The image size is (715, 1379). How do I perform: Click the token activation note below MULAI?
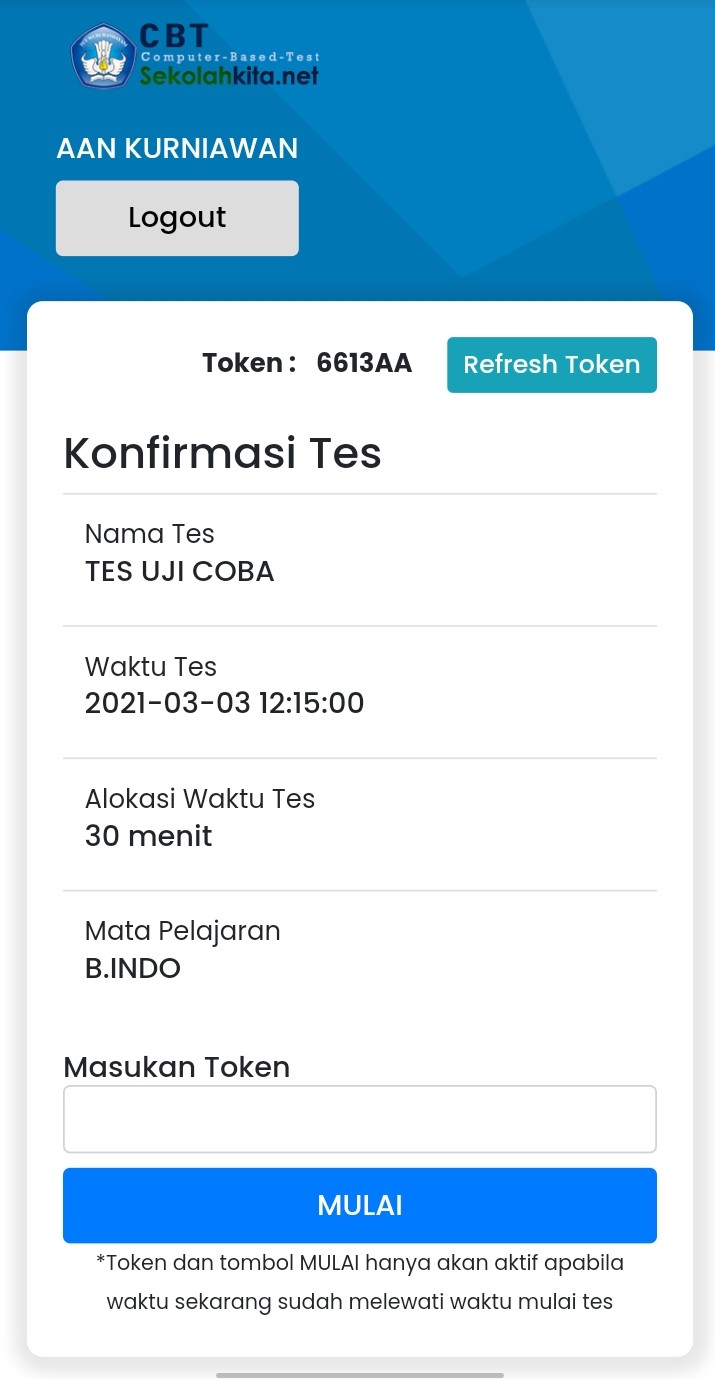point(359,1282)
